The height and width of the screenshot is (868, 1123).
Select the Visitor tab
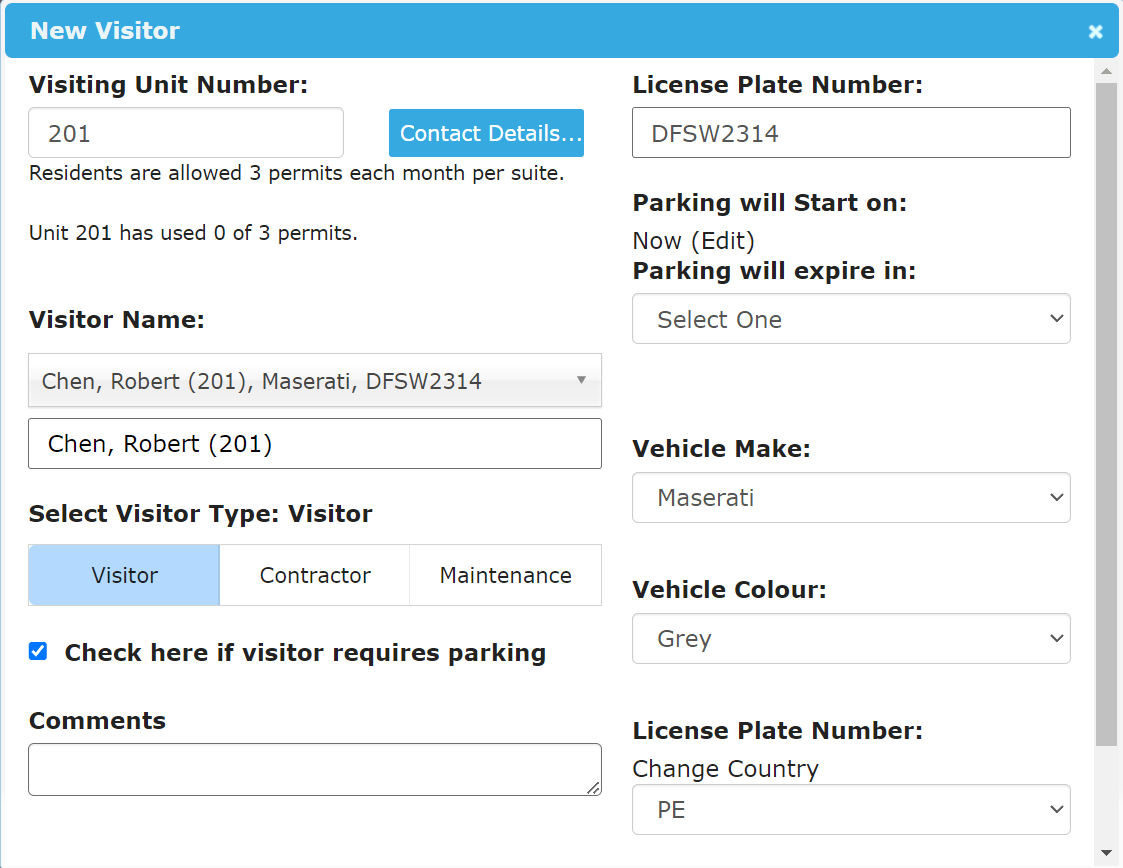point(123,575)
